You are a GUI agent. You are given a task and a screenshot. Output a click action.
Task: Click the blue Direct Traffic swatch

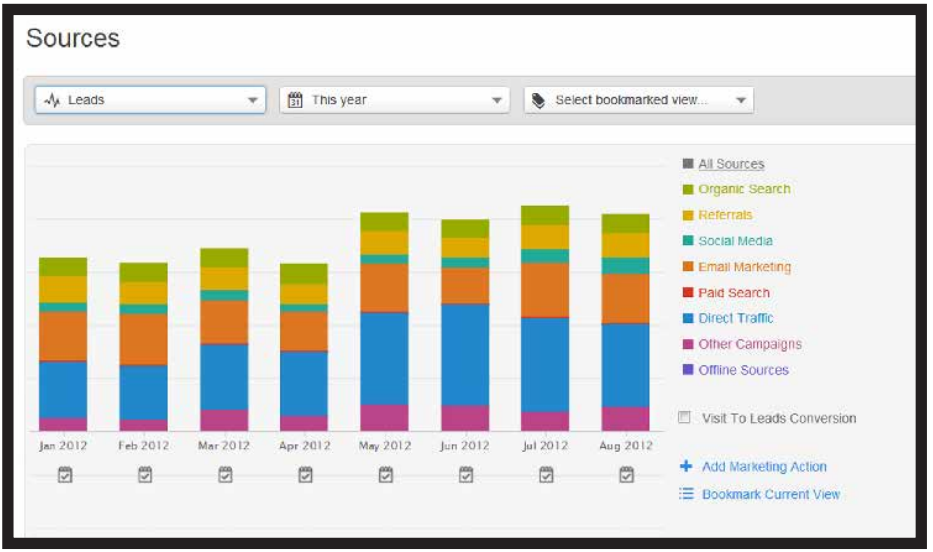[x=688, y=318]
